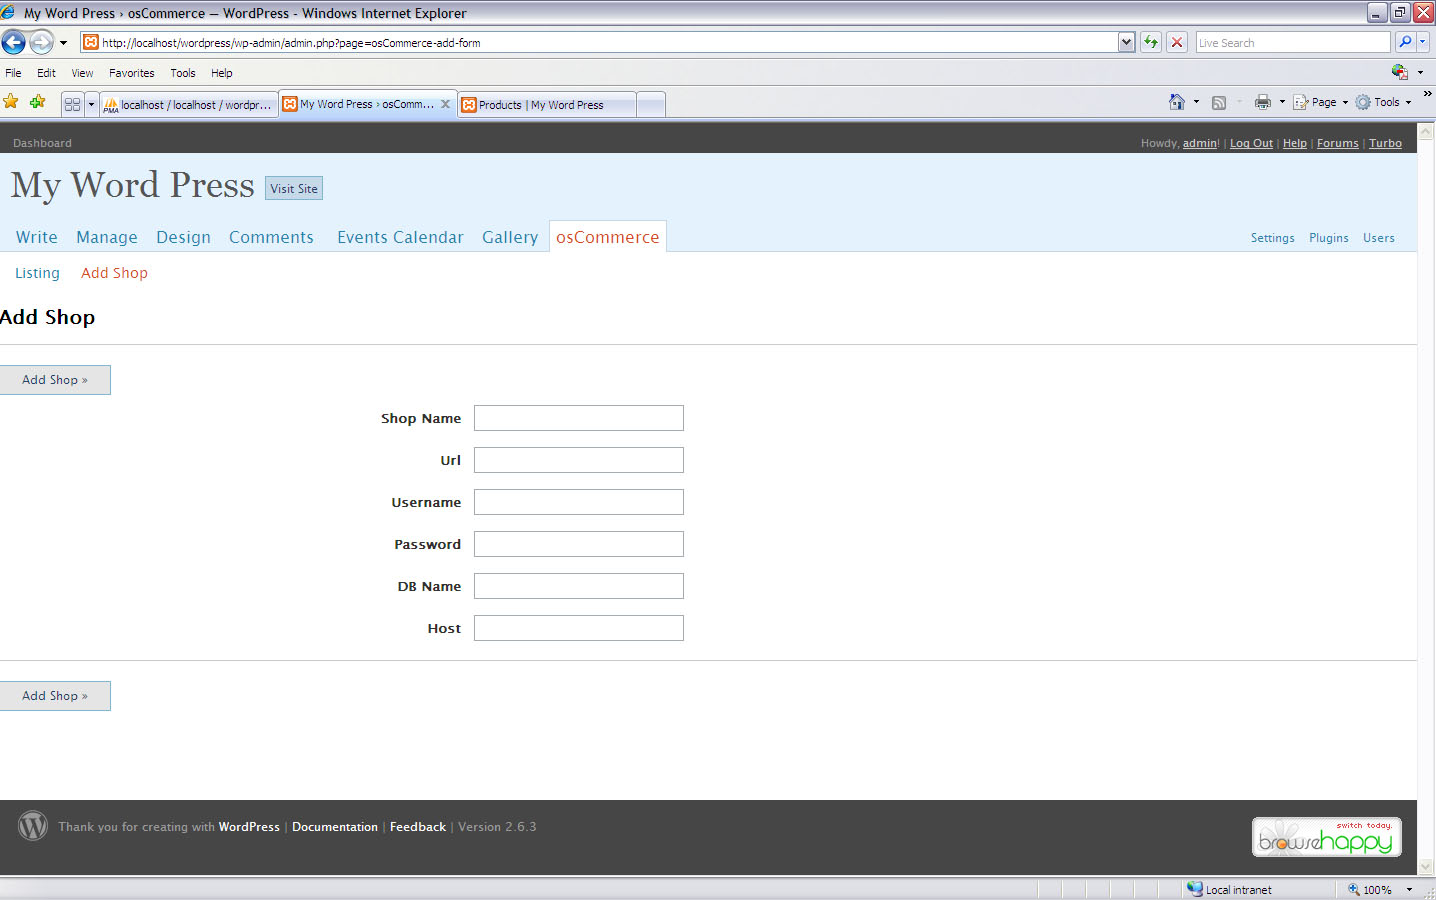The height and width of the screenshot is (900, 1436).
Task: Open the Comments admin tab
Action: (x=271, y=237)
